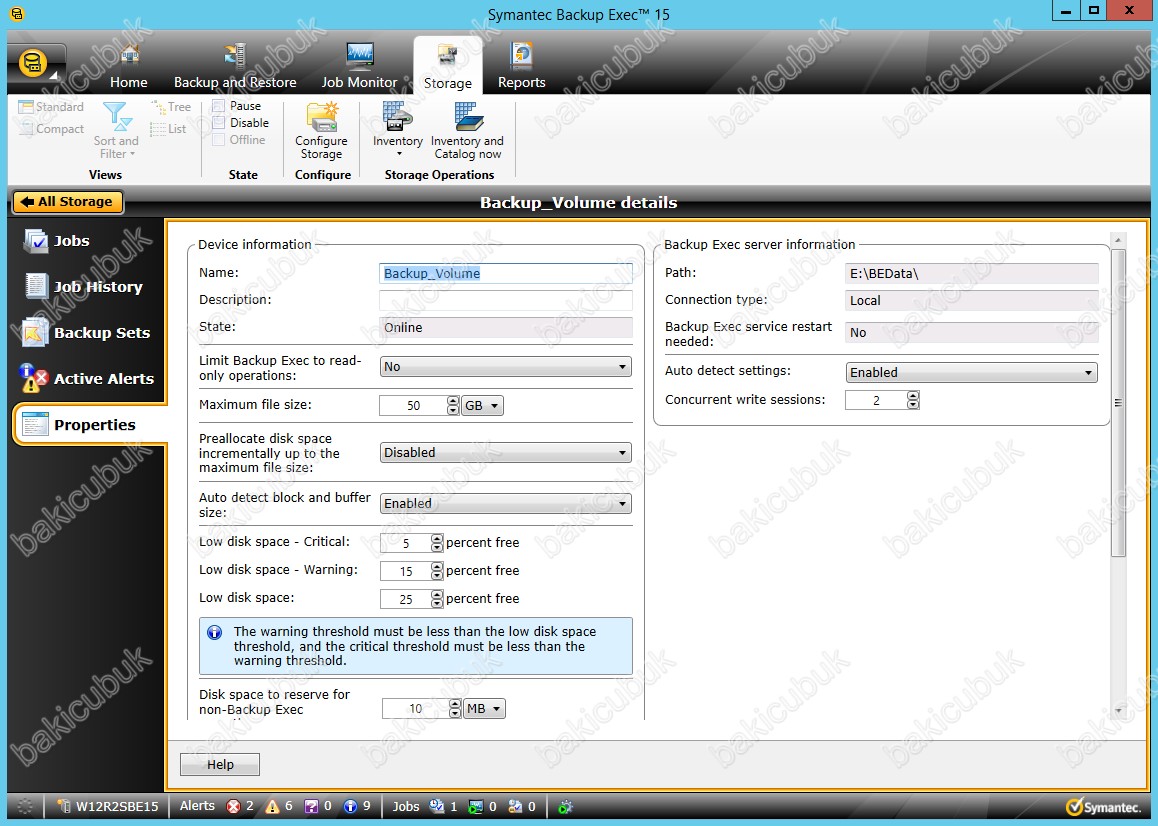1158x826 pixels.
Task: Click the second Jobs status bar icon
Action: 476,806
